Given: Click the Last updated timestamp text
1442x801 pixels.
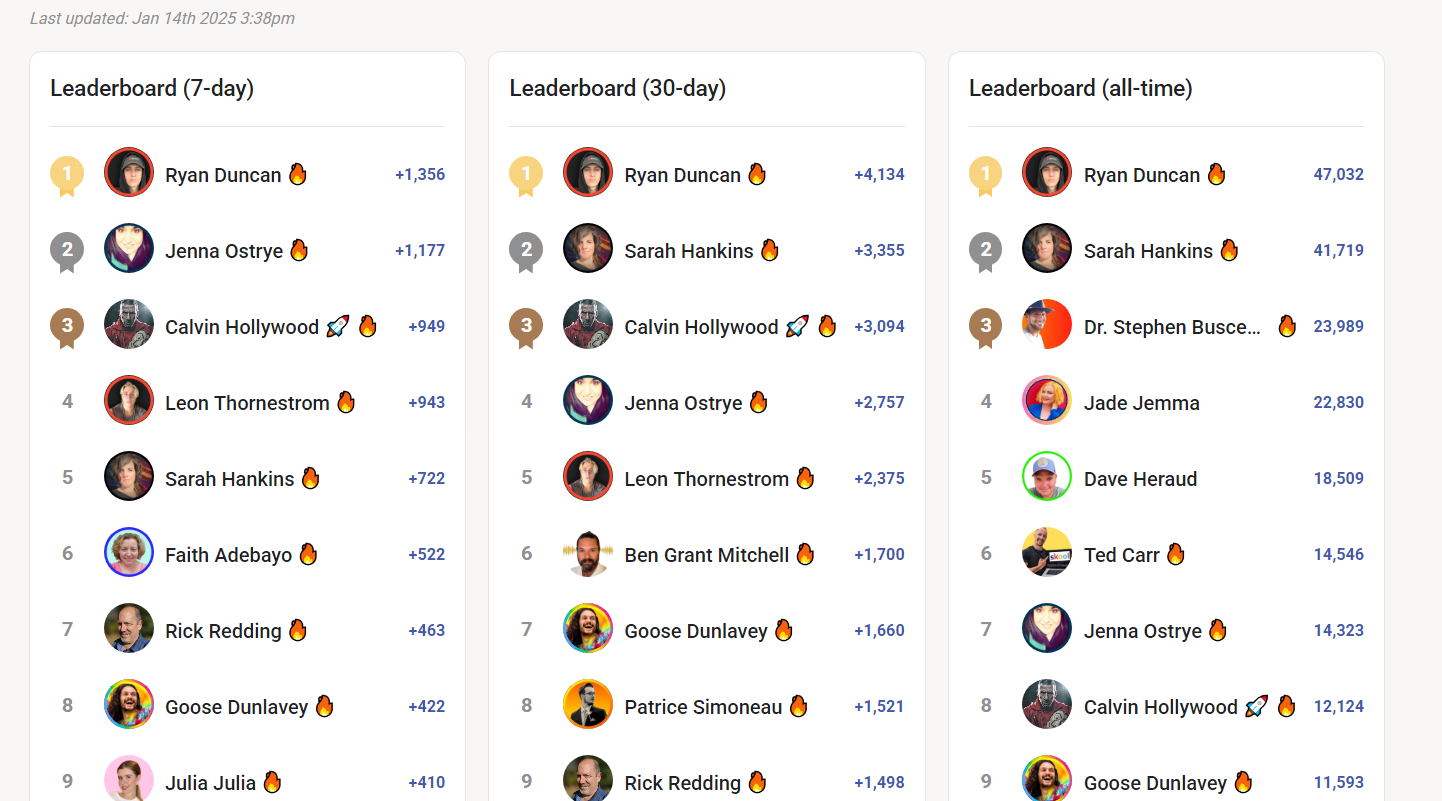Looking at the screenshot, I should tap(161, 17).
